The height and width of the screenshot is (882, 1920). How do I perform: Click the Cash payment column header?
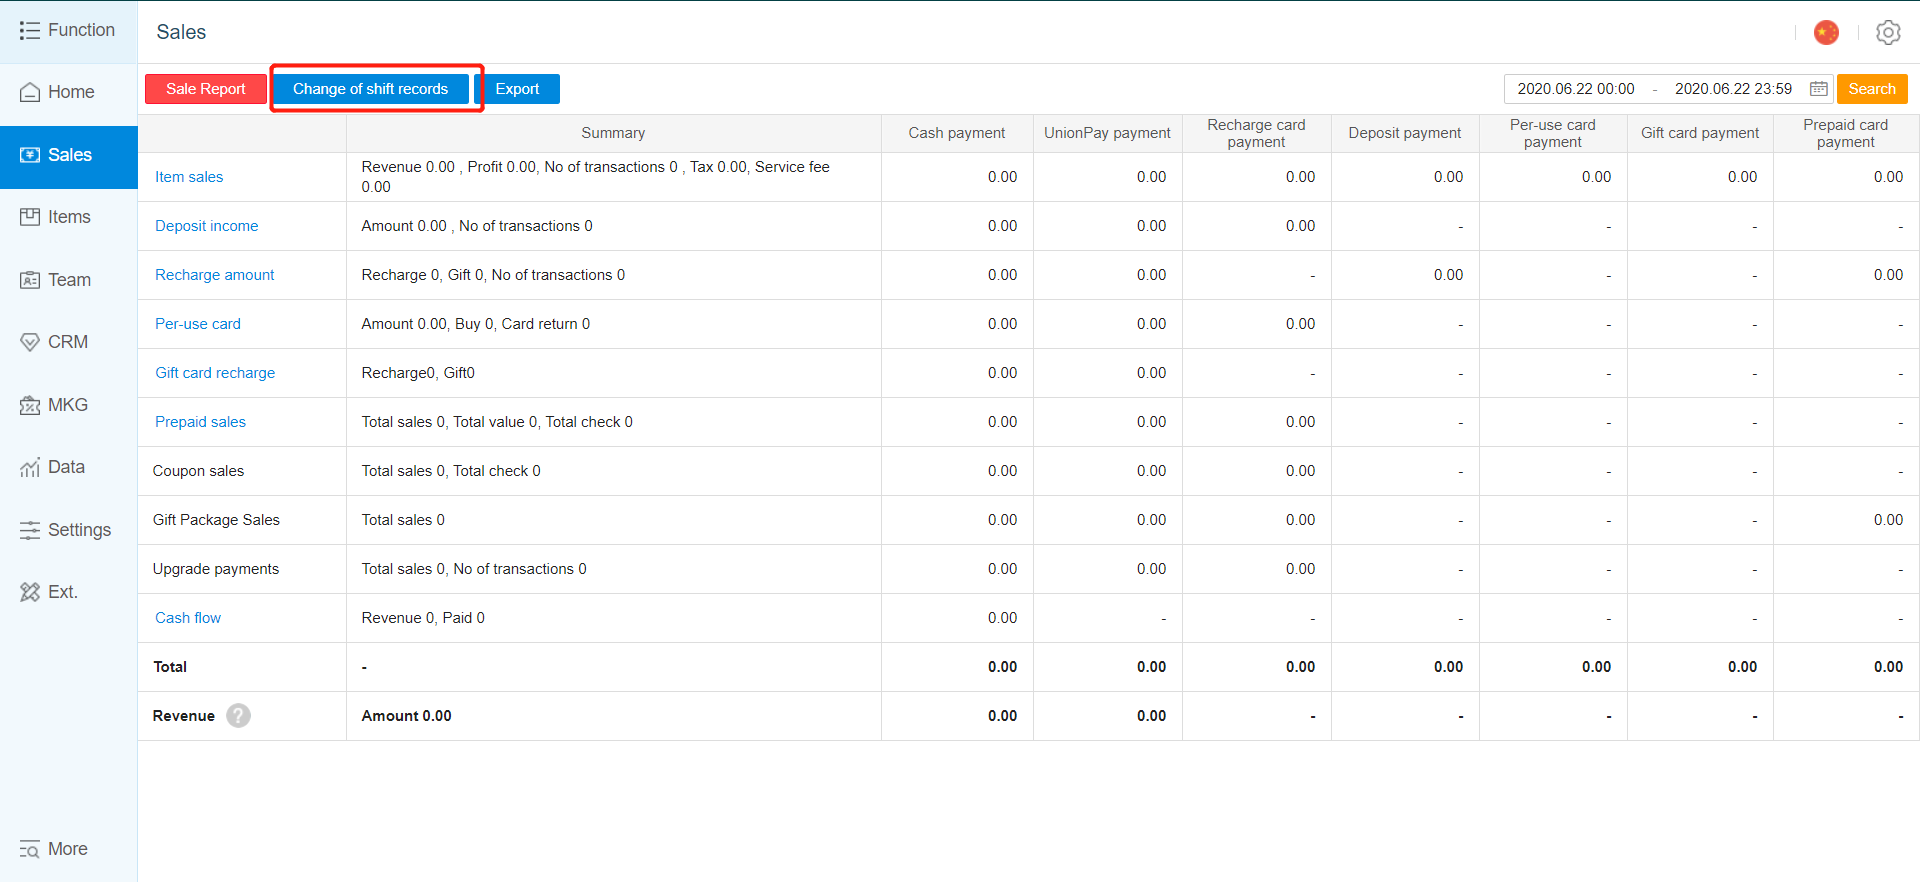(957, 133)
